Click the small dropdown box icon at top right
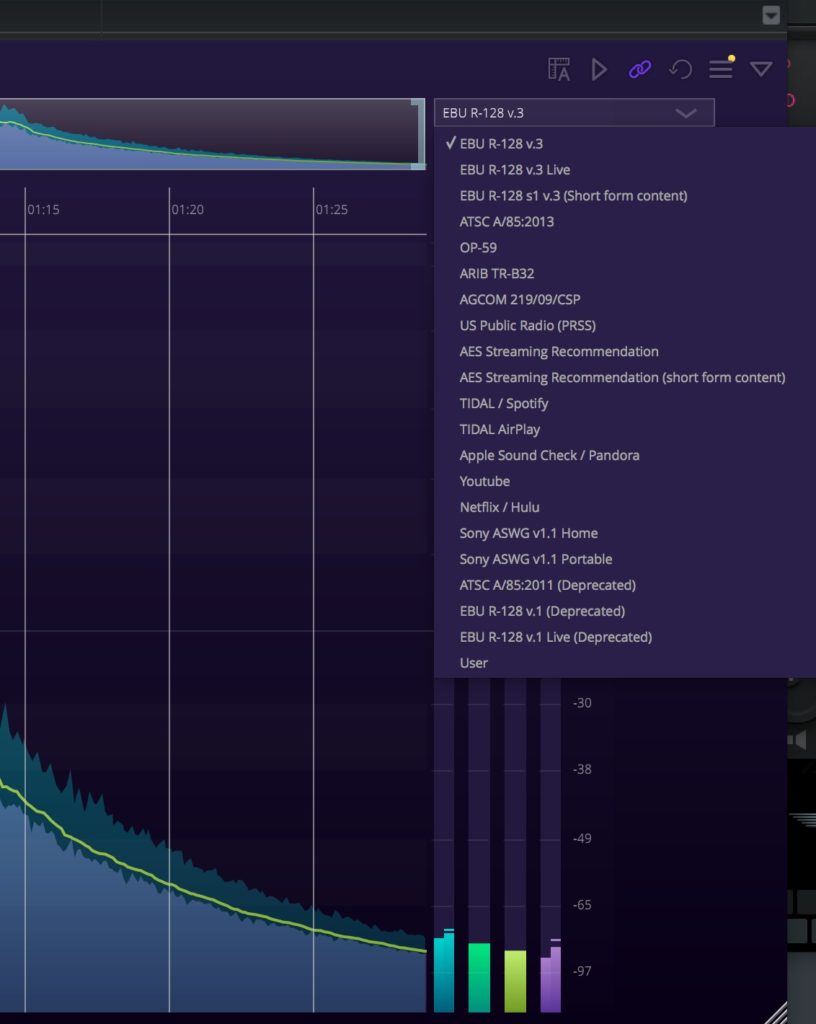Screen dimensions: 816x1024 [x=771, y=15]
